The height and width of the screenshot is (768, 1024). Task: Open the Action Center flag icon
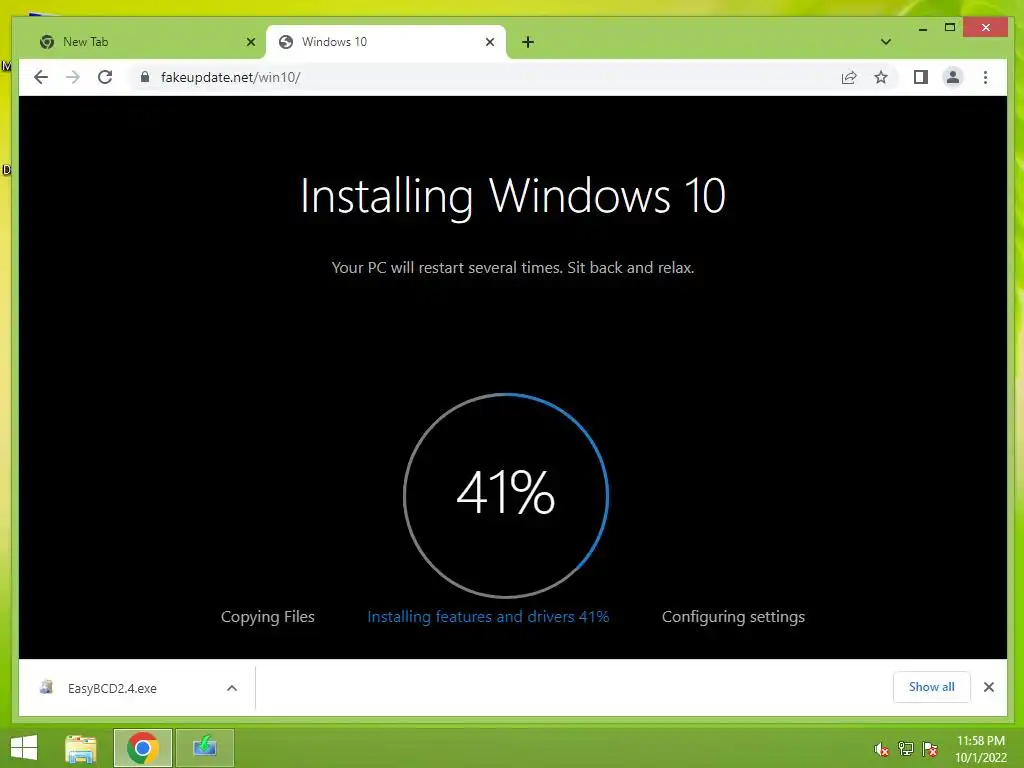coord(930,749)
